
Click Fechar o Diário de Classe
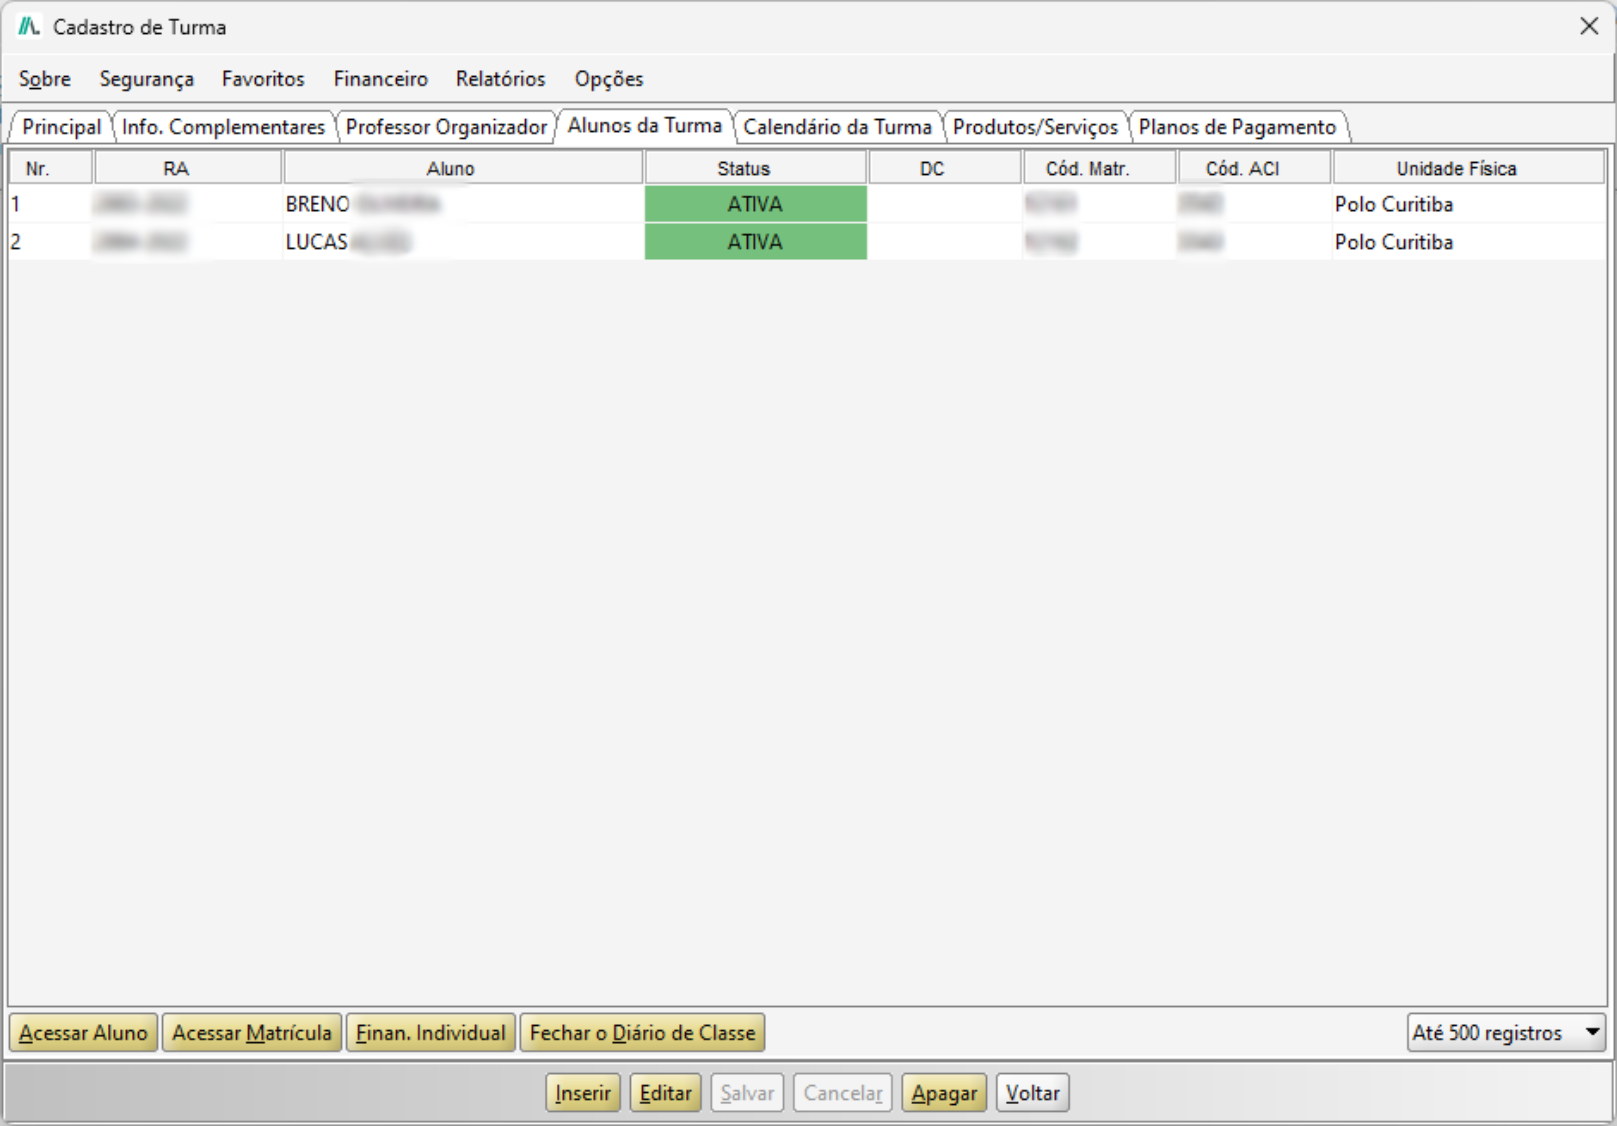click(642, 1033)
